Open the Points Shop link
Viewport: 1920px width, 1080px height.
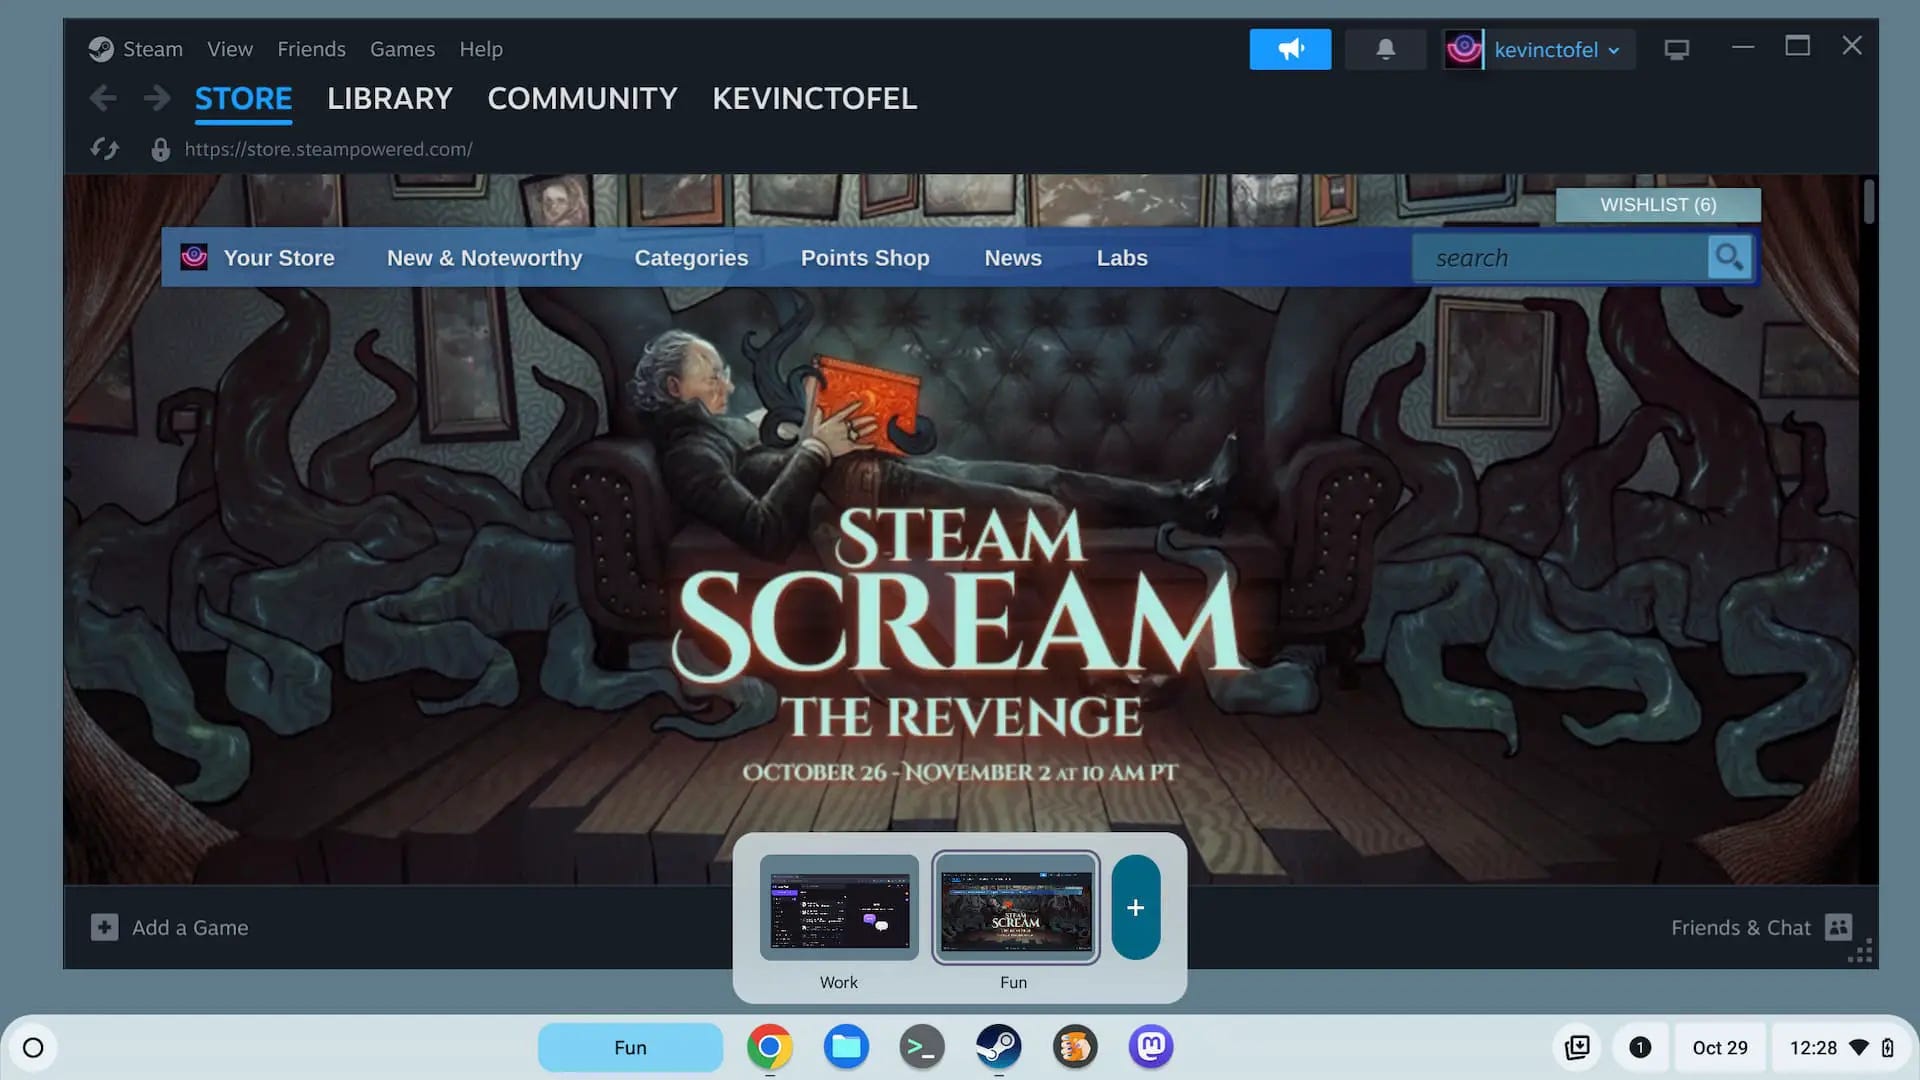tap(865, 258)
